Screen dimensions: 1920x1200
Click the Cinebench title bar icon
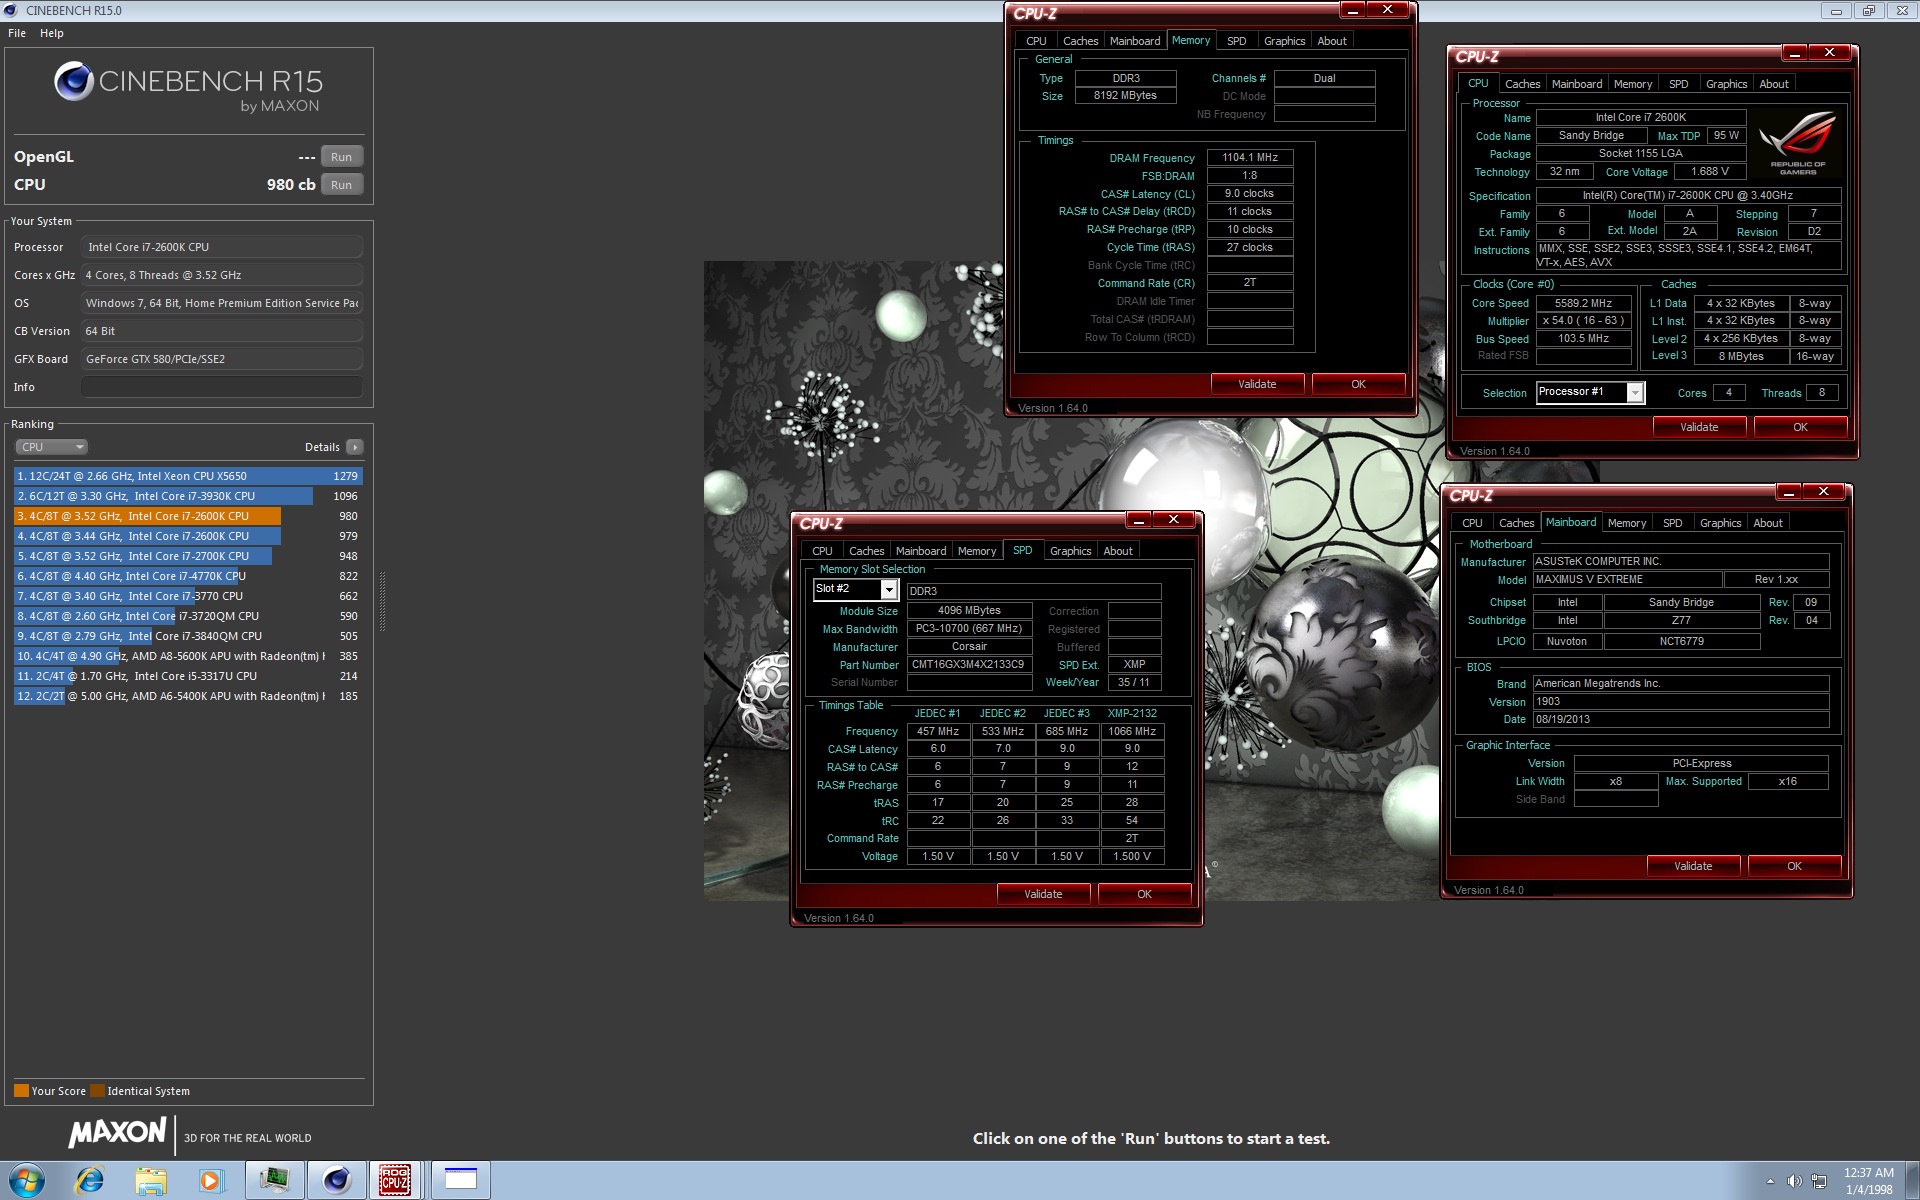point(12,10)
